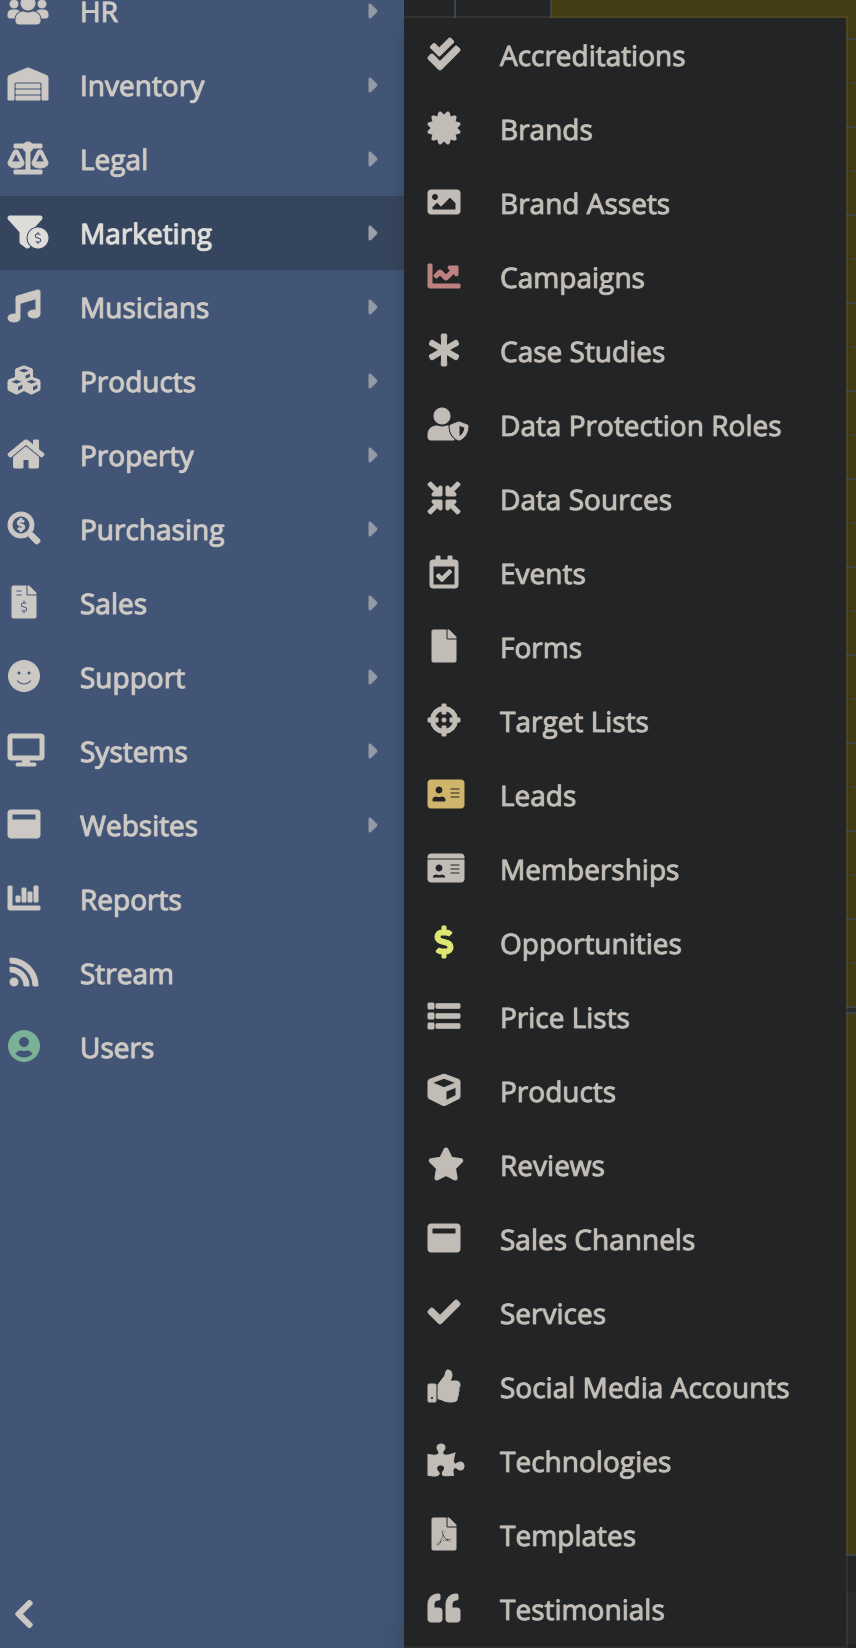Image resolution: width=856 pixels, height=1648 pixels.
Task: Click the Social Media Accounts thumbs-up icon
Action: (x=445, y=1387)
